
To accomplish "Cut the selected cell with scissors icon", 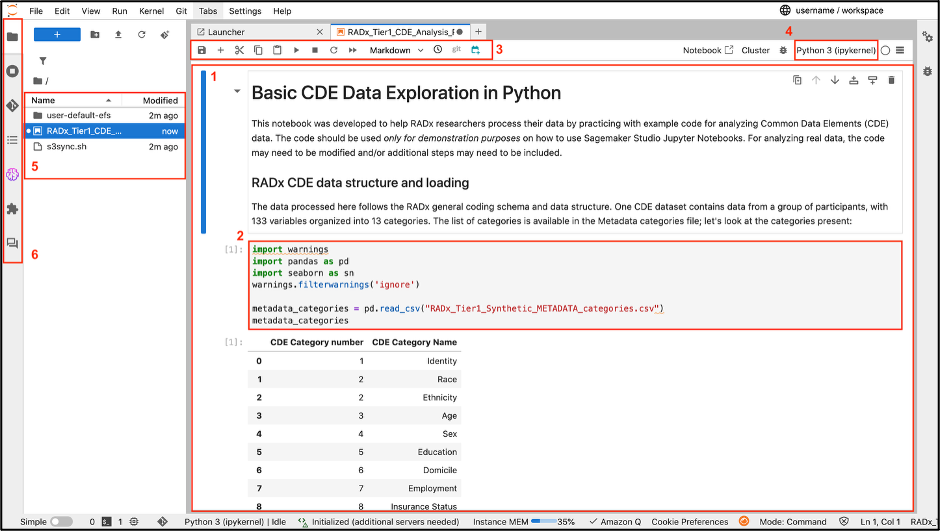I will [x=239, y=50].
